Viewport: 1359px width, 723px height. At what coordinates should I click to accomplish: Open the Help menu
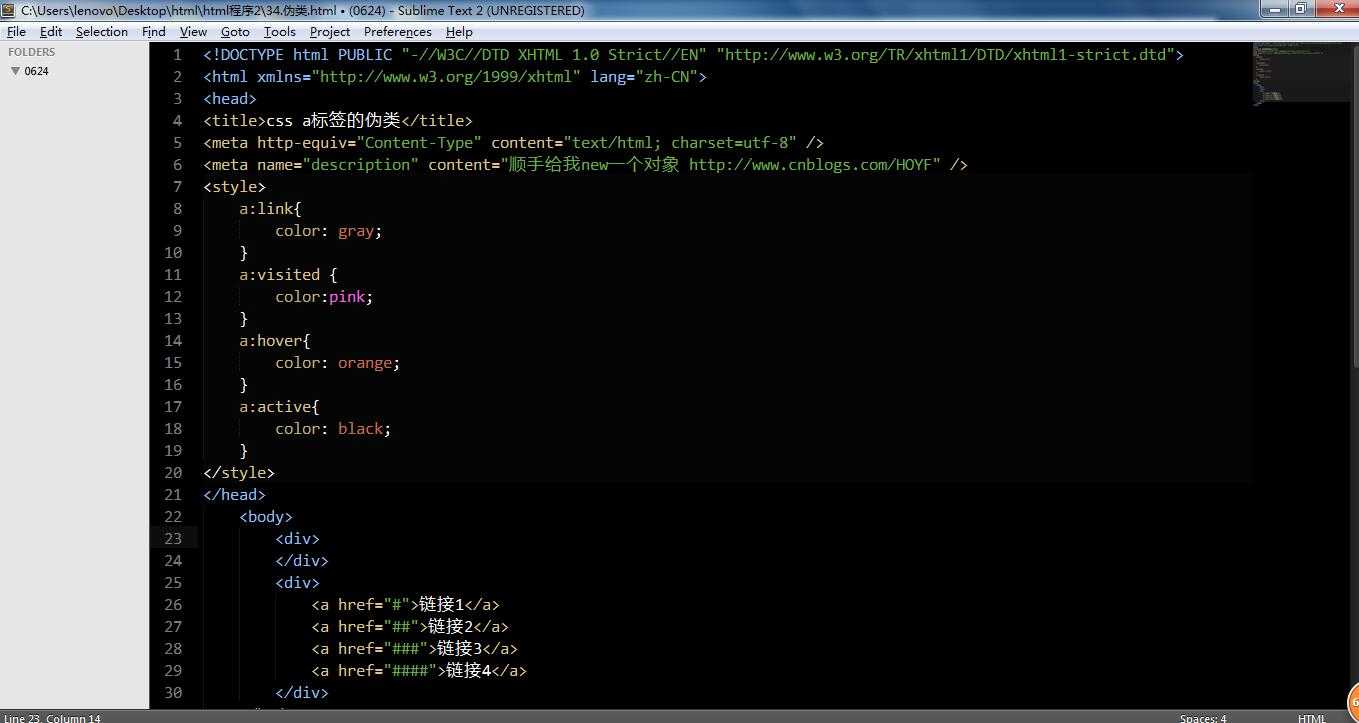click(459, 31)
